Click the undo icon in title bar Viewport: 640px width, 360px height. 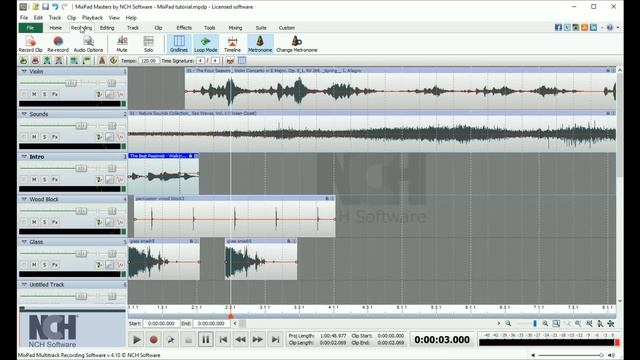pyautogui.click(x=55, y=7)
